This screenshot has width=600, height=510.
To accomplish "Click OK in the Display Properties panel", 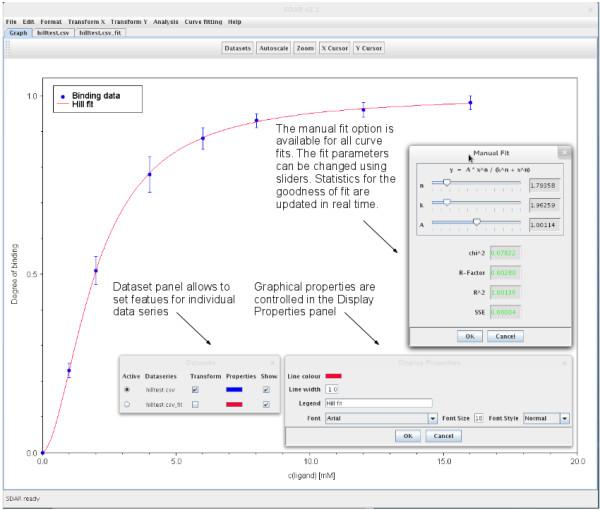I will 406,436.
